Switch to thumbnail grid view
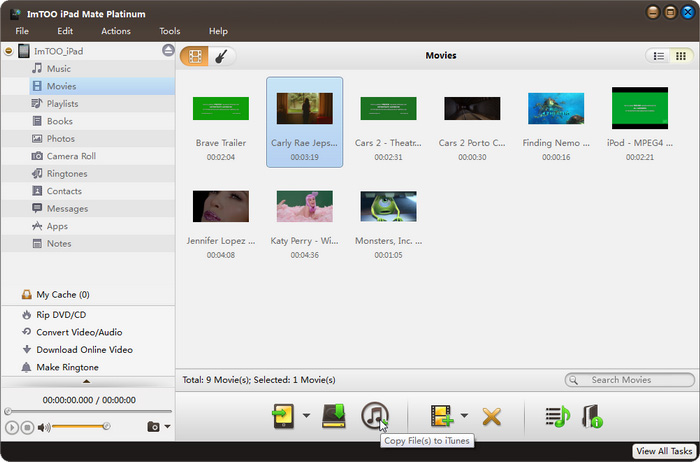The width and height of the screenshot is (700, 462). pos(681,56)
